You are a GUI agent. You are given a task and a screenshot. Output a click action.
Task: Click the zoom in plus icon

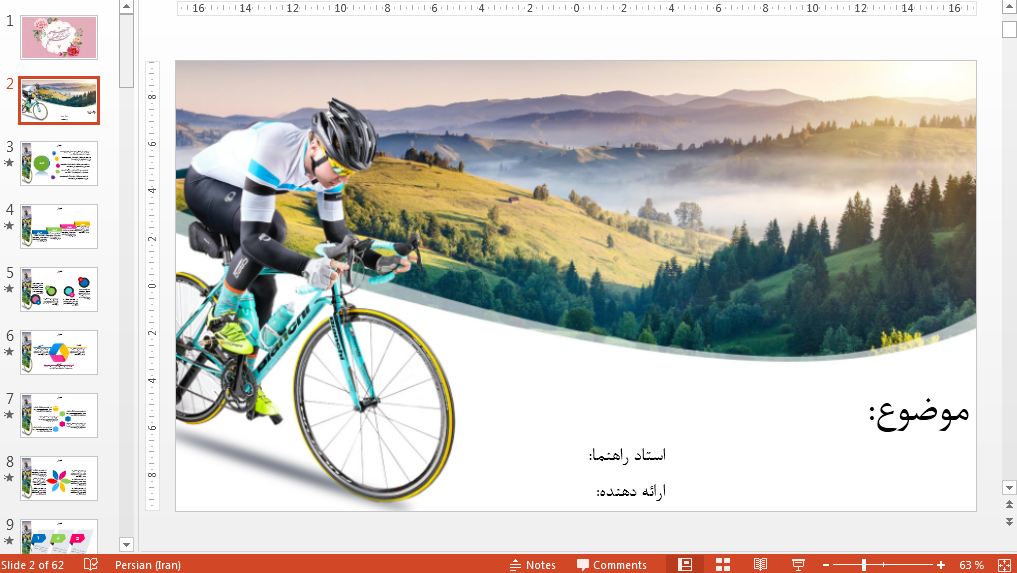[941, 565]
